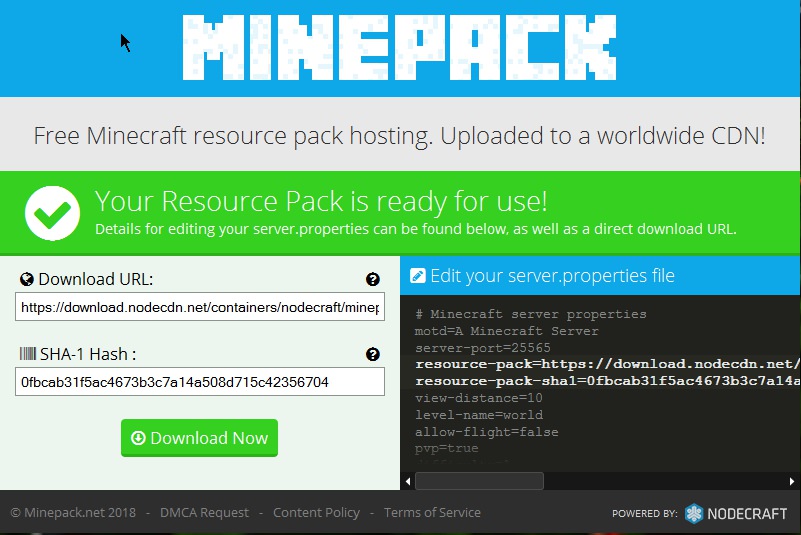Screen dimensions: 801x535
Task: Click scrollbar left arrow in code panel
Action: point(408,481)
